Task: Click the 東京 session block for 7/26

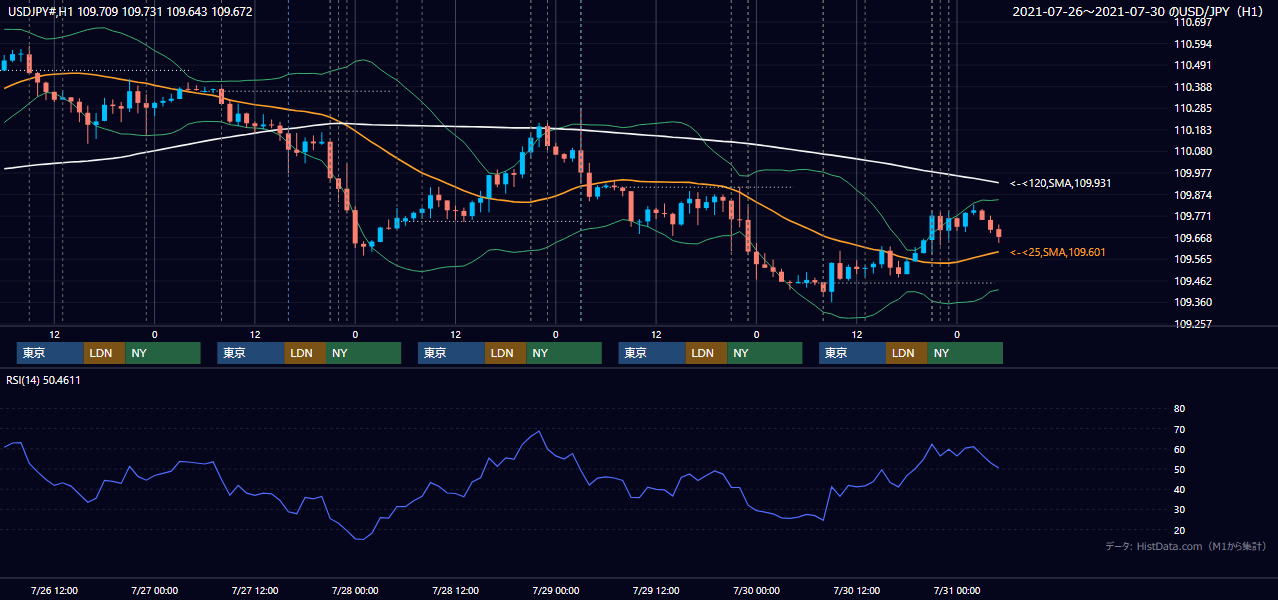Action: pyautogui.click(x=50, y=353)
